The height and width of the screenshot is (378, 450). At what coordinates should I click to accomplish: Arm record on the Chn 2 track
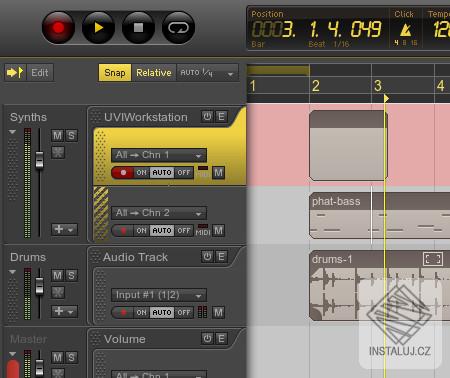[123, 231]
